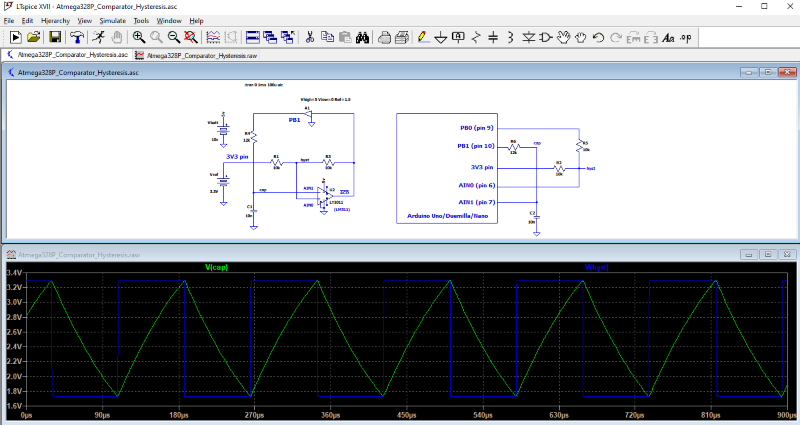
Task: Place an Inductor component
Action: pos(510,37)
